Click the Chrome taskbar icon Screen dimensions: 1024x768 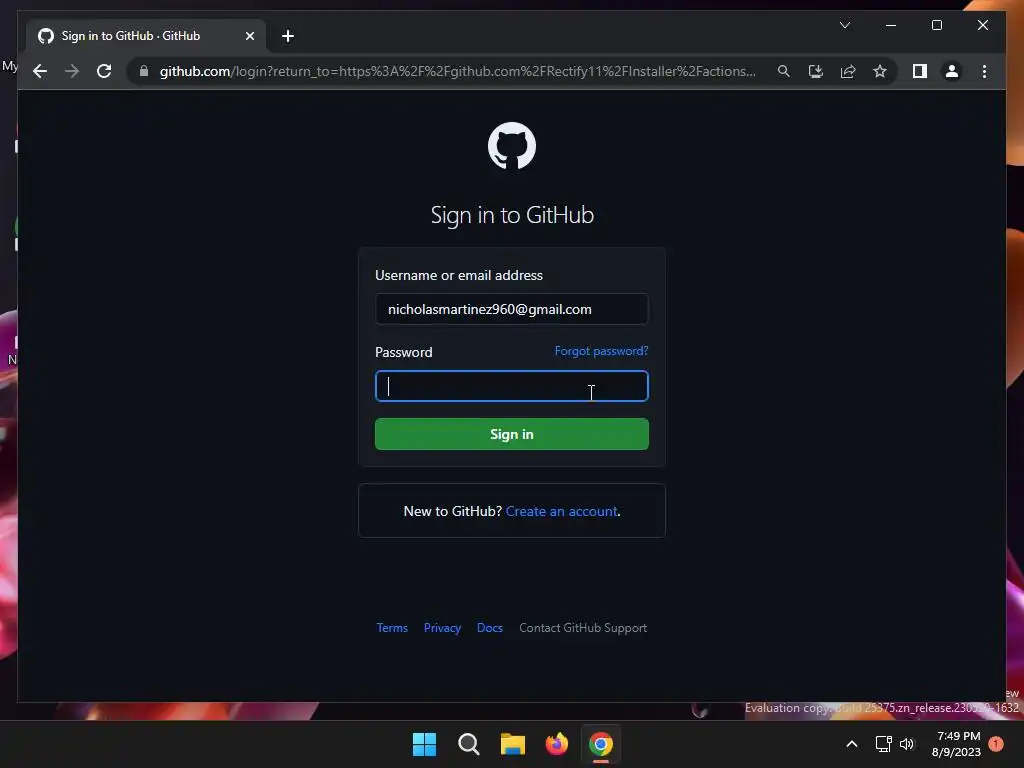pyautogui.click(x=601, y=744)
